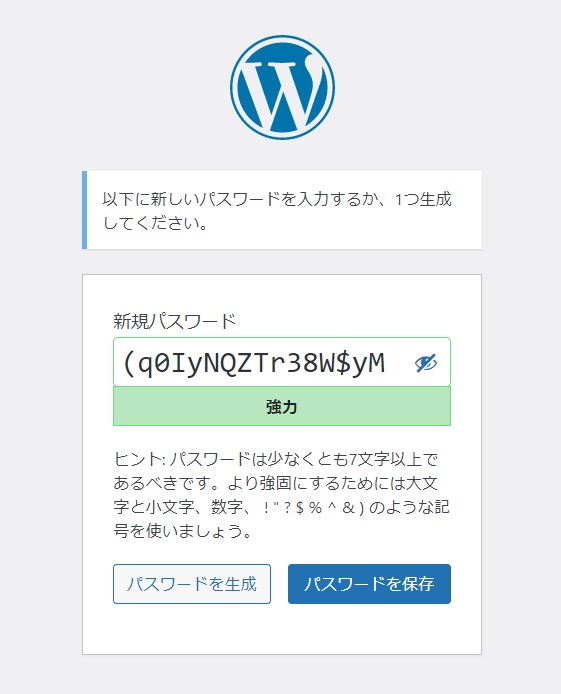Click the パスワードを保存 button

pos(369,584)
